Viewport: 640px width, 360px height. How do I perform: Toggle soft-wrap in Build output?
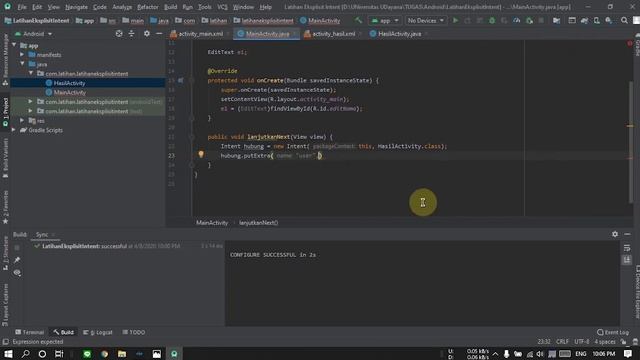627,248
